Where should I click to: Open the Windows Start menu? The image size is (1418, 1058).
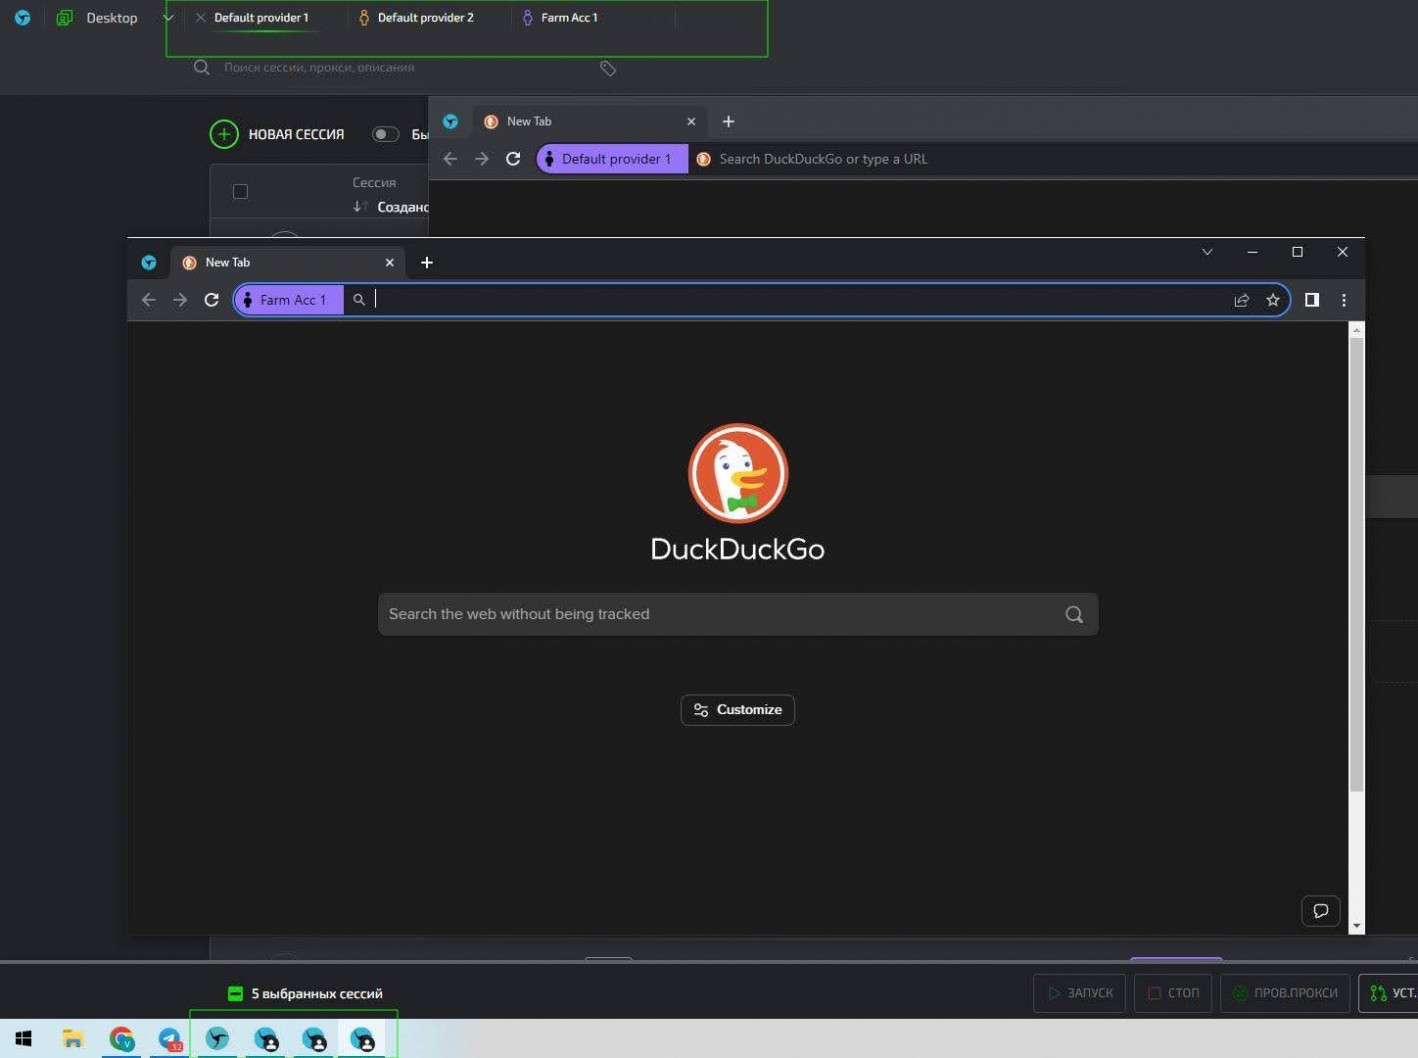[x=23, y=1039]
